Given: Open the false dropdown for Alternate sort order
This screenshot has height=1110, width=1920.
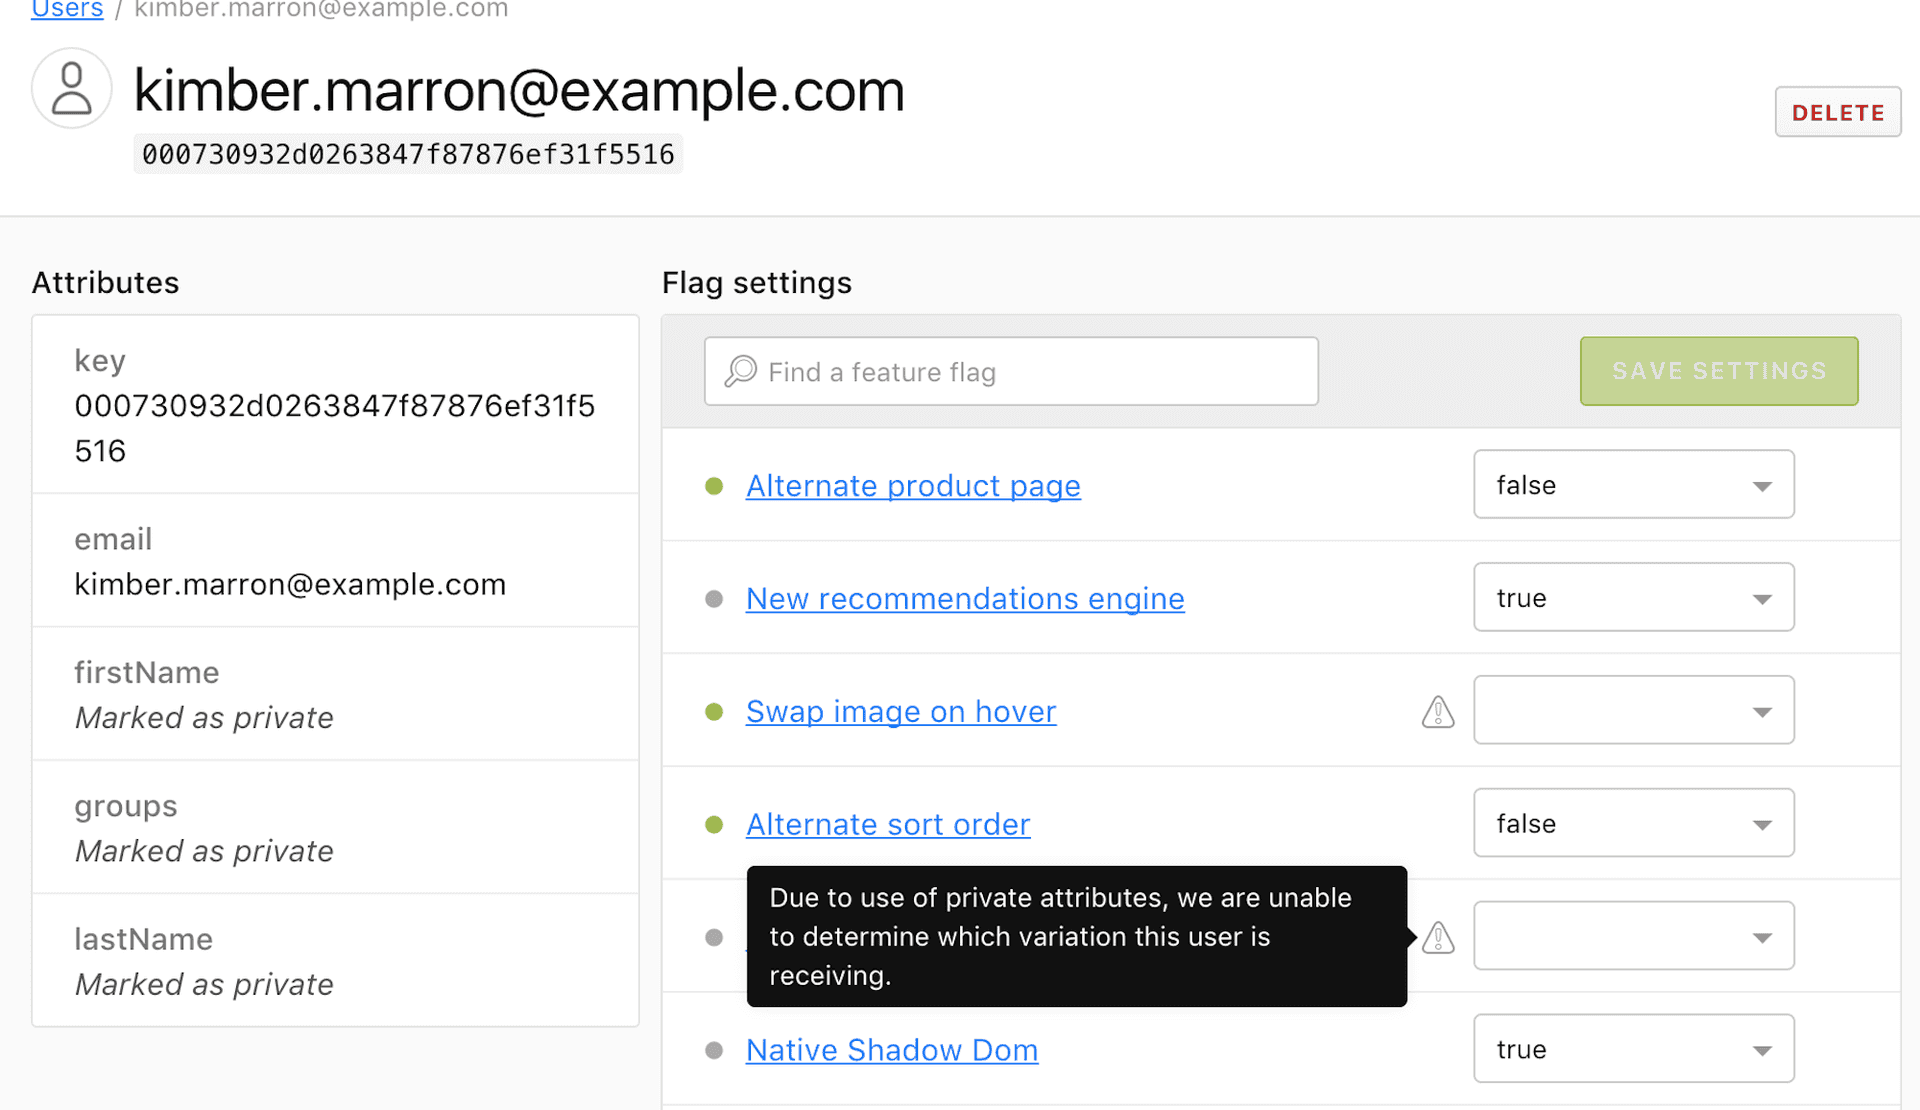Looking at the screenshot, I should click(x=1633, y=823).
